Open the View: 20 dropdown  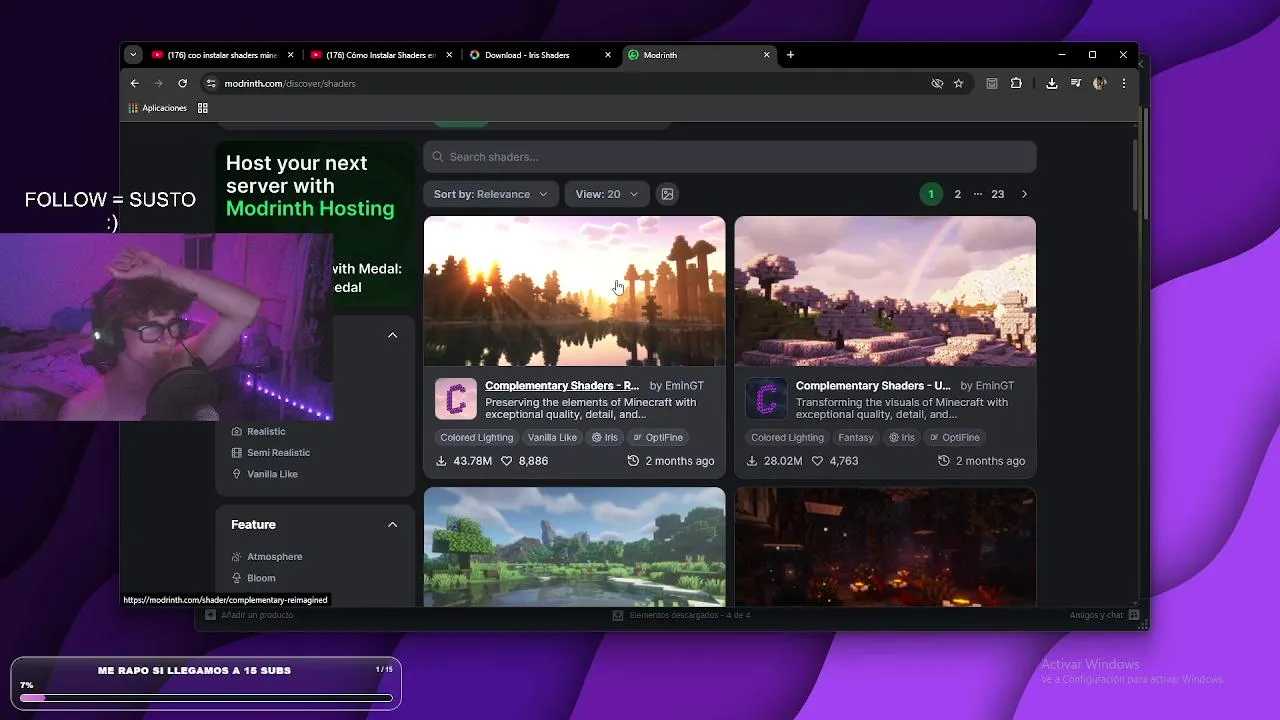tap(606, 194)
